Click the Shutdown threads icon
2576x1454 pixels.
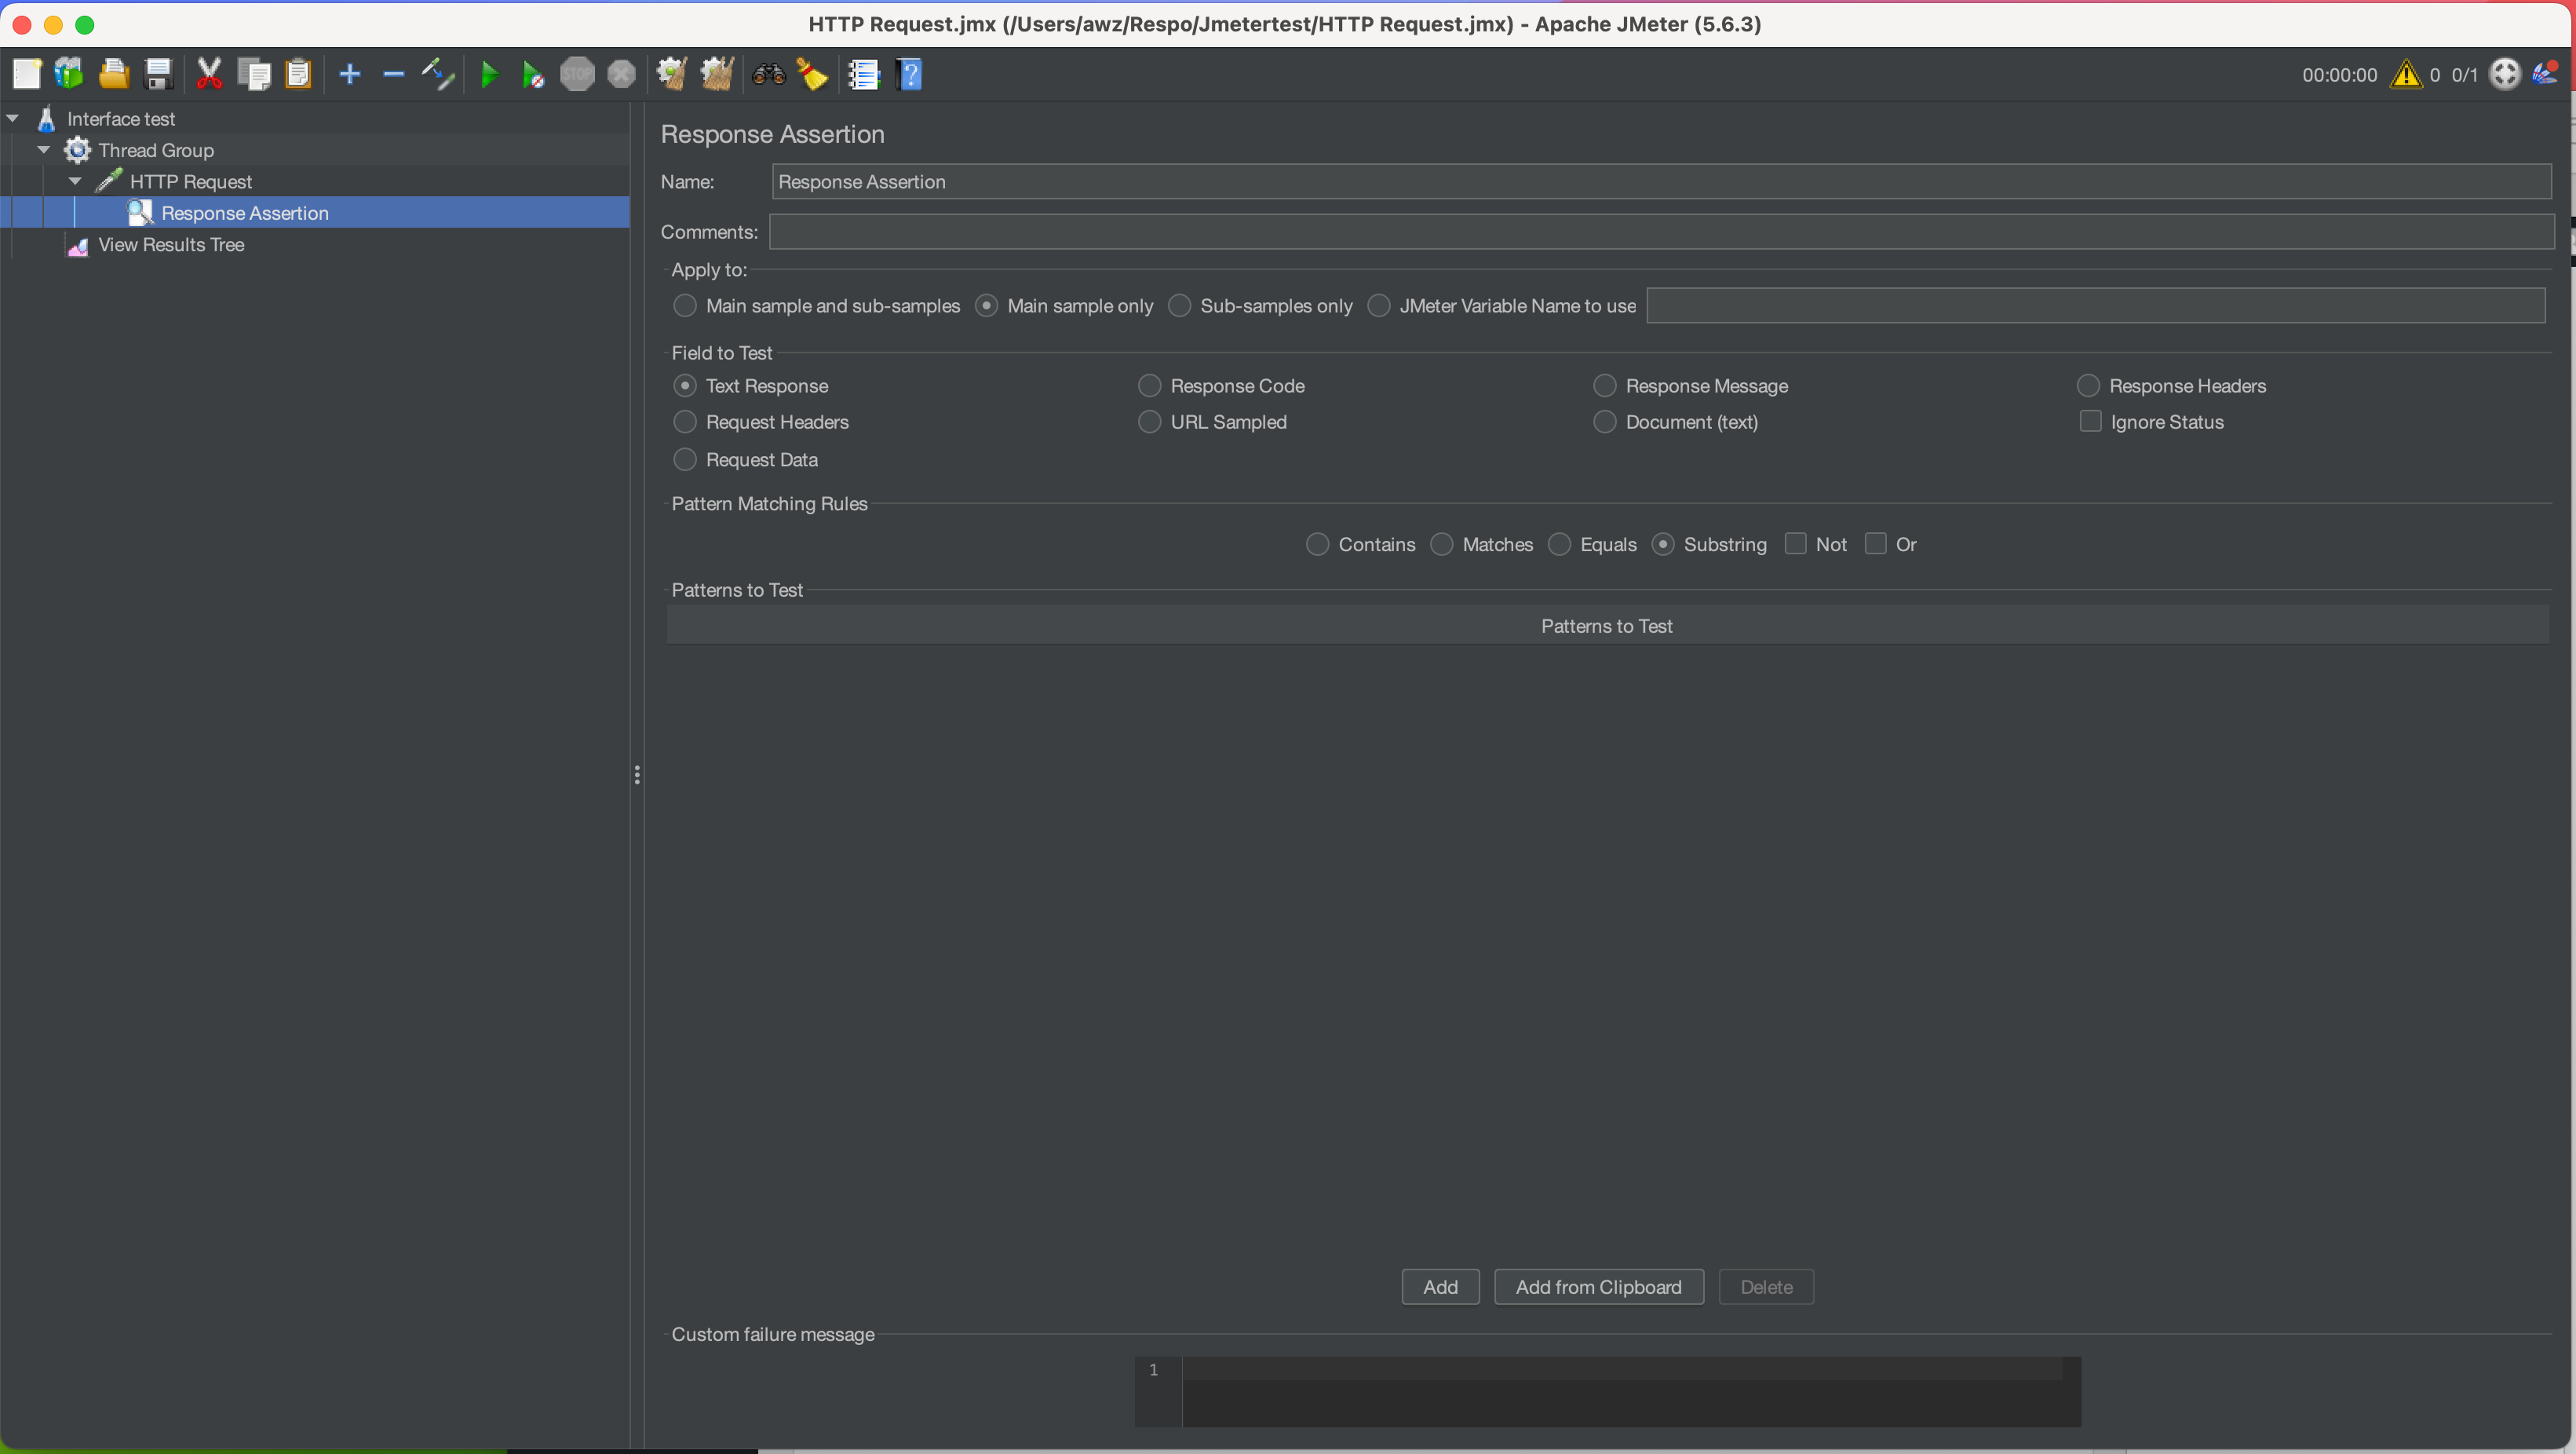pos(622,74)
